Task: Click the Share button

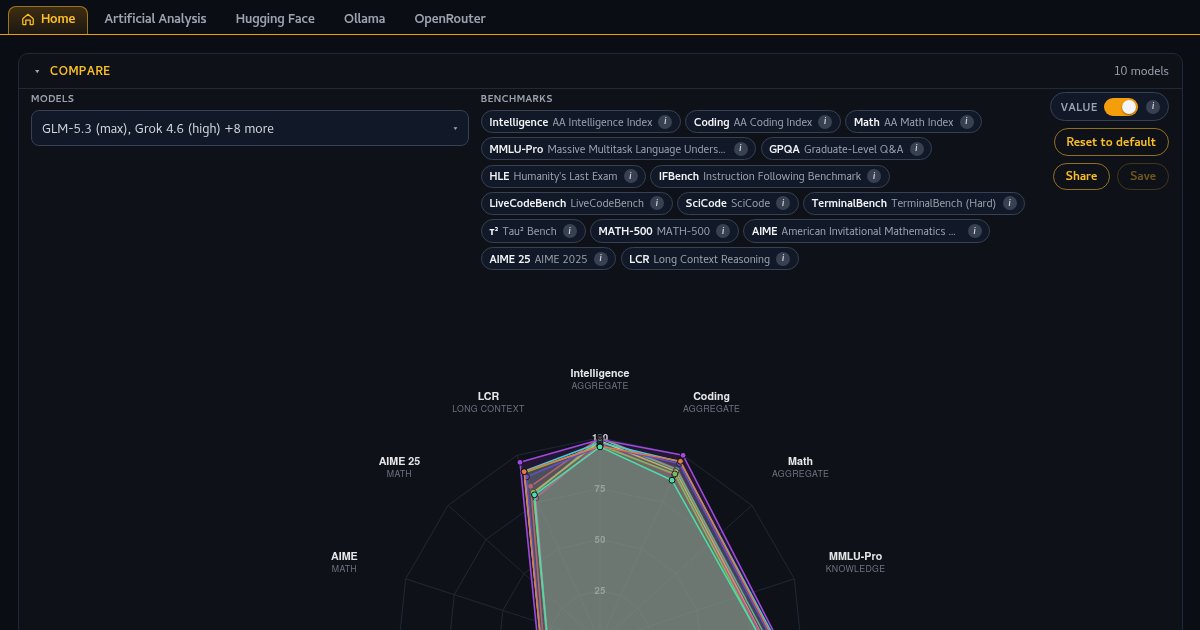Action: pos(1081,176)
